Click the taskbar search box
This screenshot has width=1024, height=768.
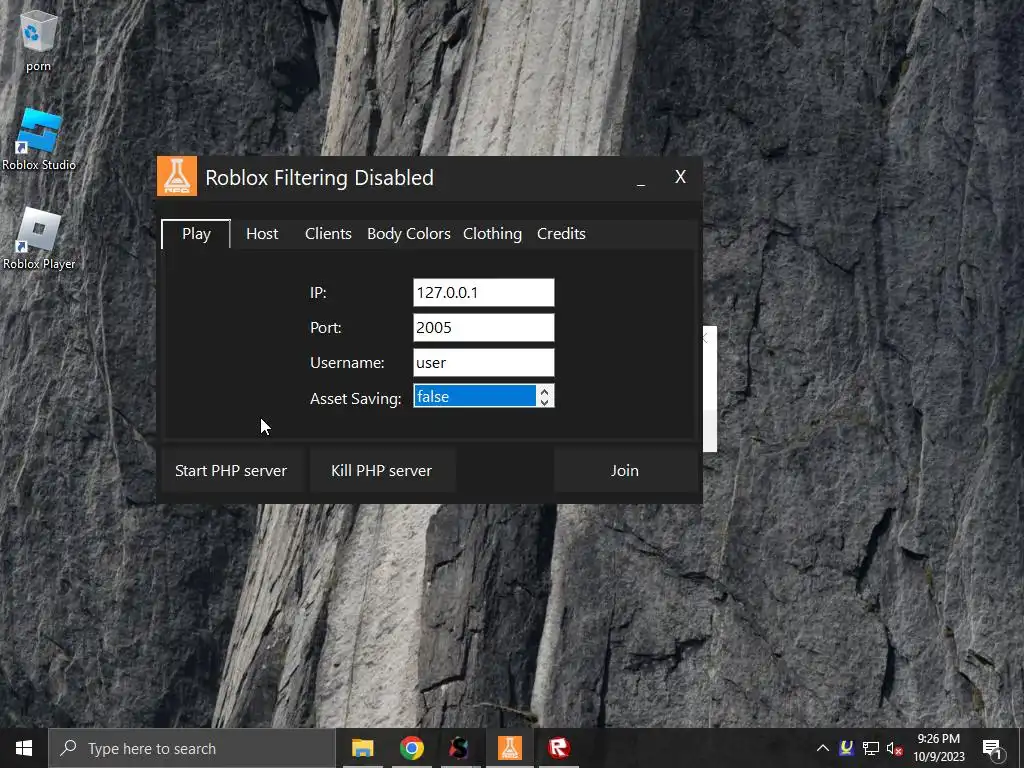click(x=192, y=748)
